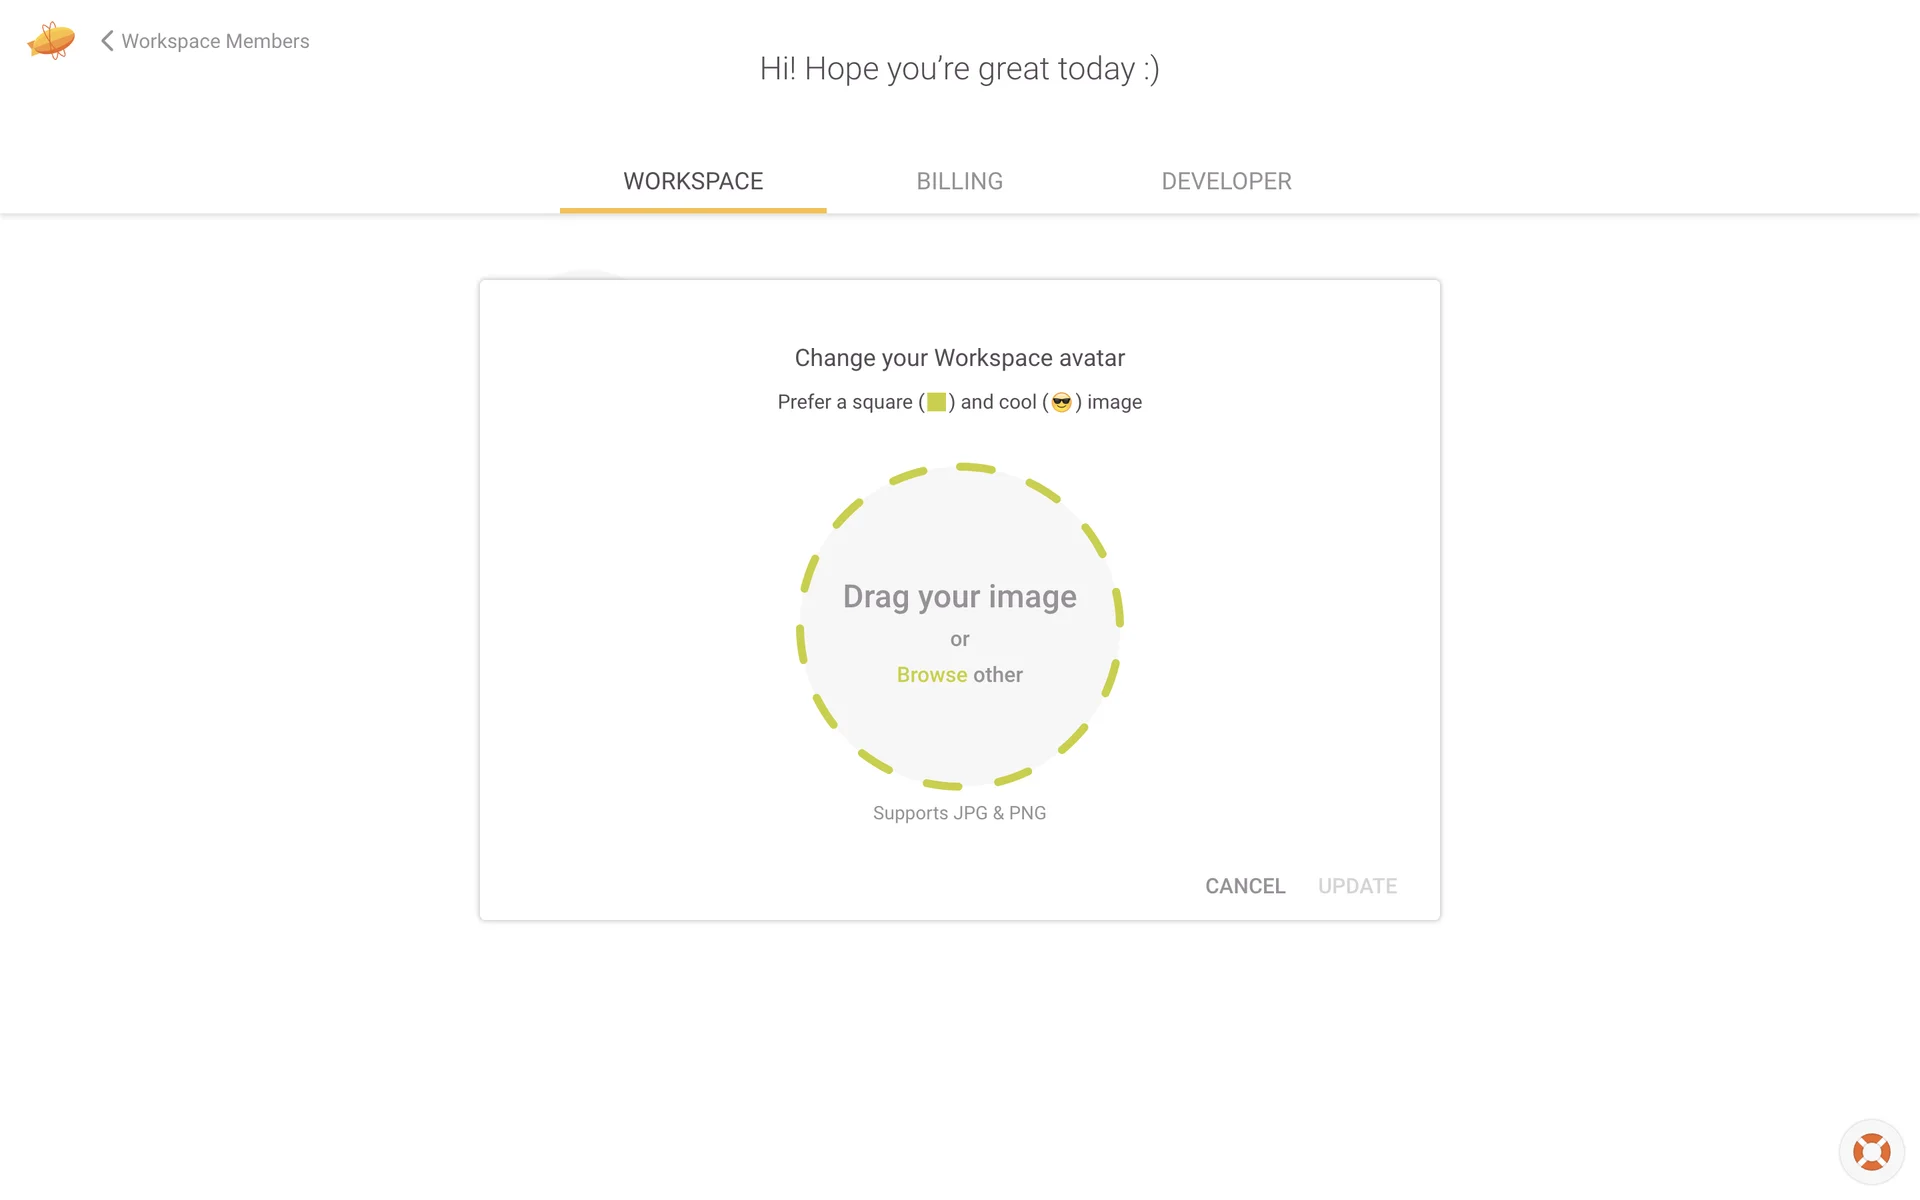This screenshot has height=1200, width=1920.
Task: Click the back chevron arrow
Action: (x=107, y=41)
